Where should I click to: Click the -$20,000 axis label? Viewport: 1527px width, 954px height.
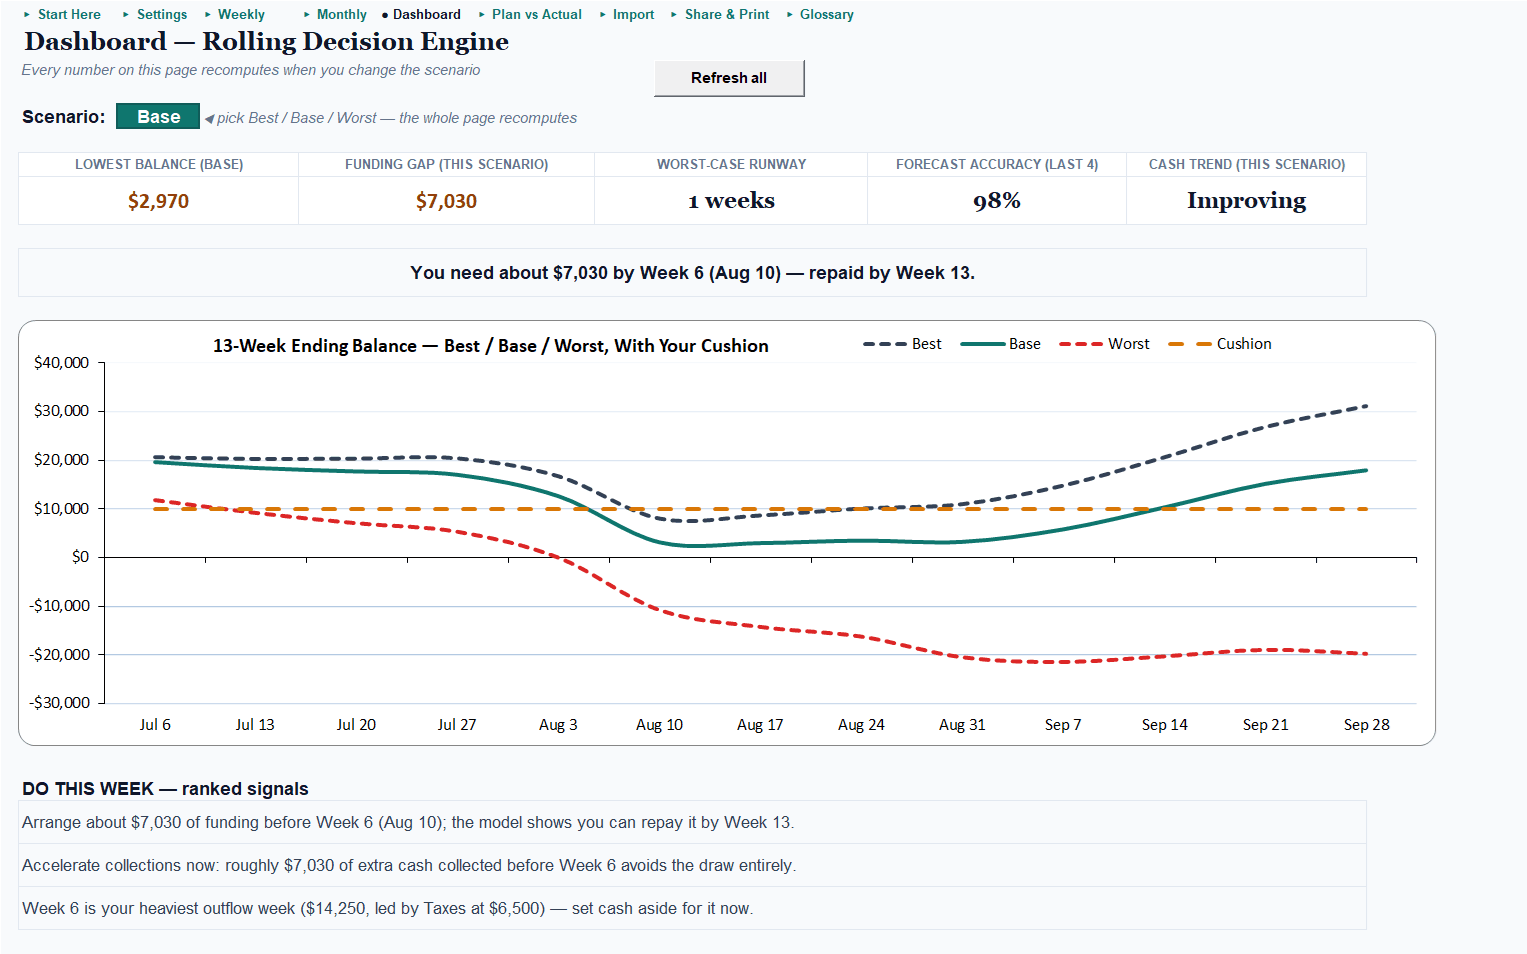tap(59, 655)
